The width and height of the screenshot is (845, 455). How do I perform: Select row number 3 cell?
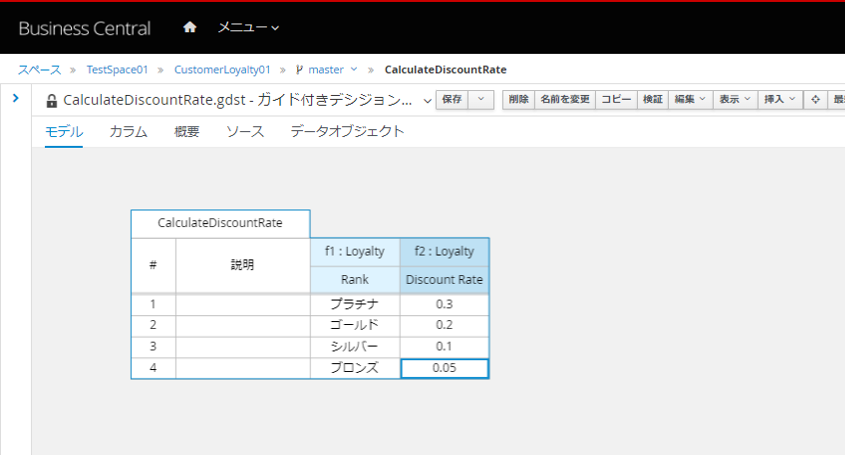153,347
